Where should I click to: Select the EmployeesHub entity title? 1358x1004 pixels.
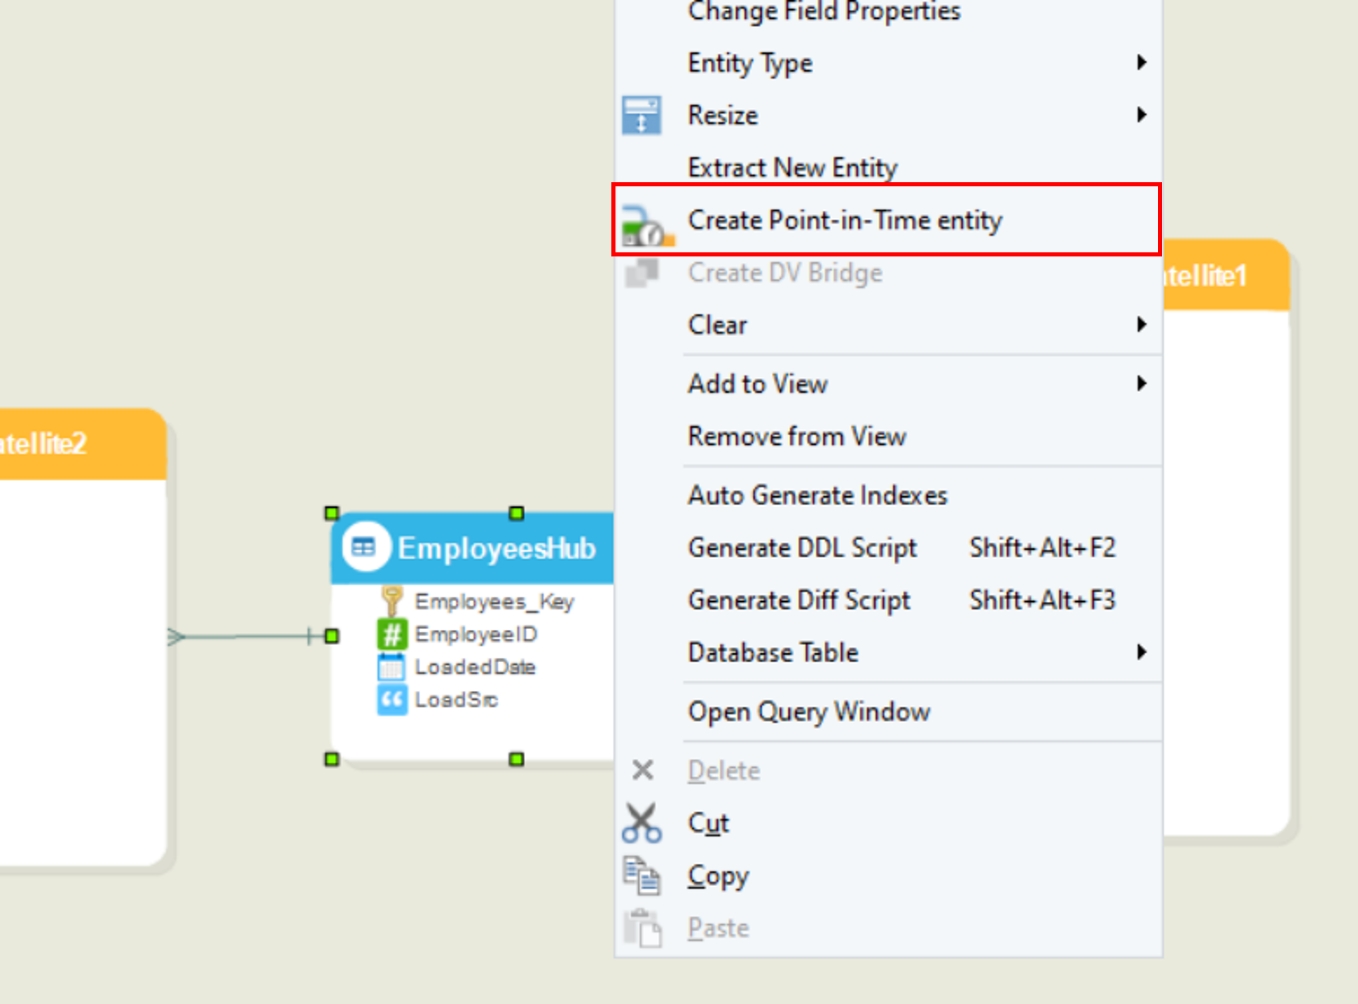496,548
